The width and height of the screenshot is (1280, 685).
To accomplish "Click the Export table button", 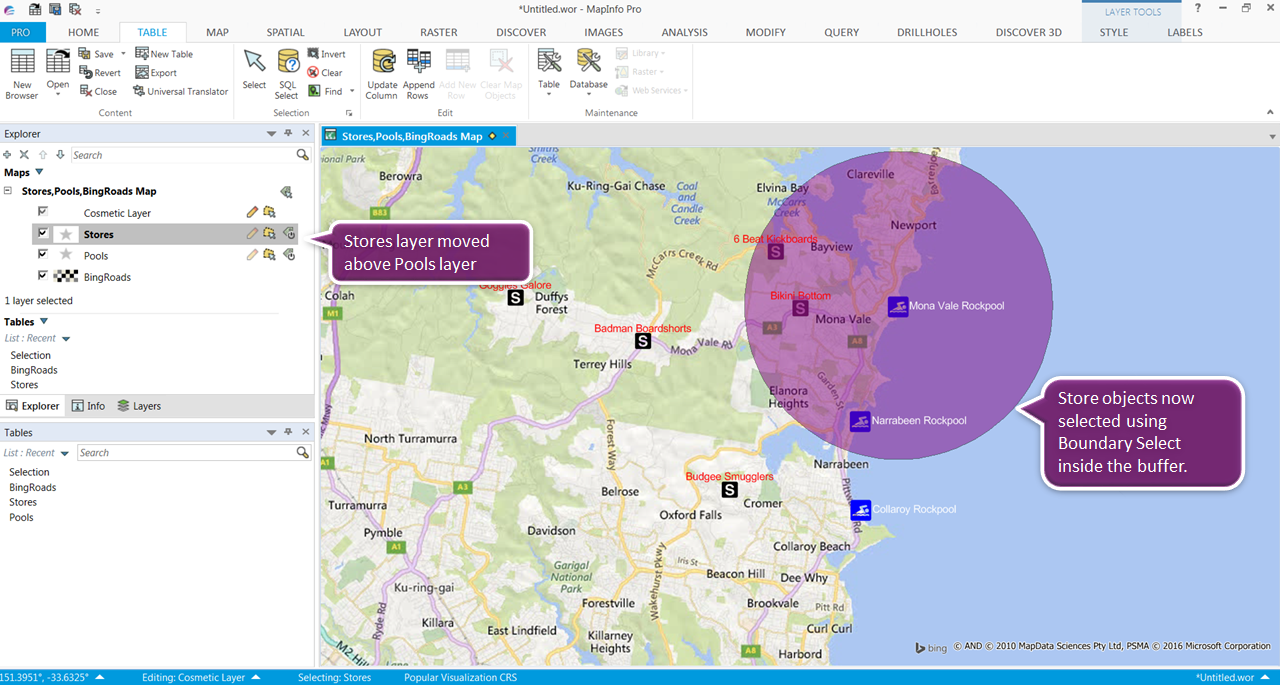I will (x=155, y=73).
